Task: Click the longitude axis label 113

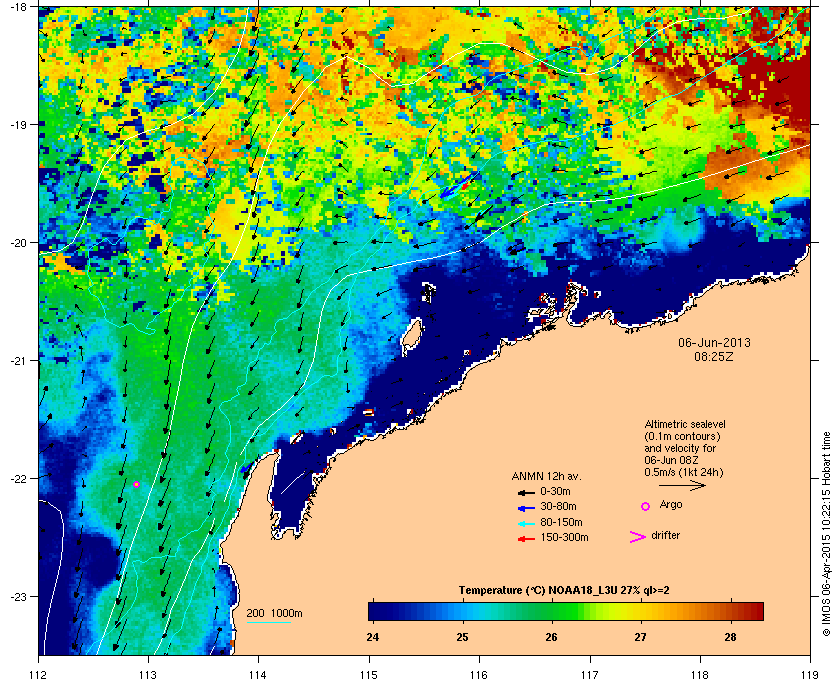Action: 148,674
